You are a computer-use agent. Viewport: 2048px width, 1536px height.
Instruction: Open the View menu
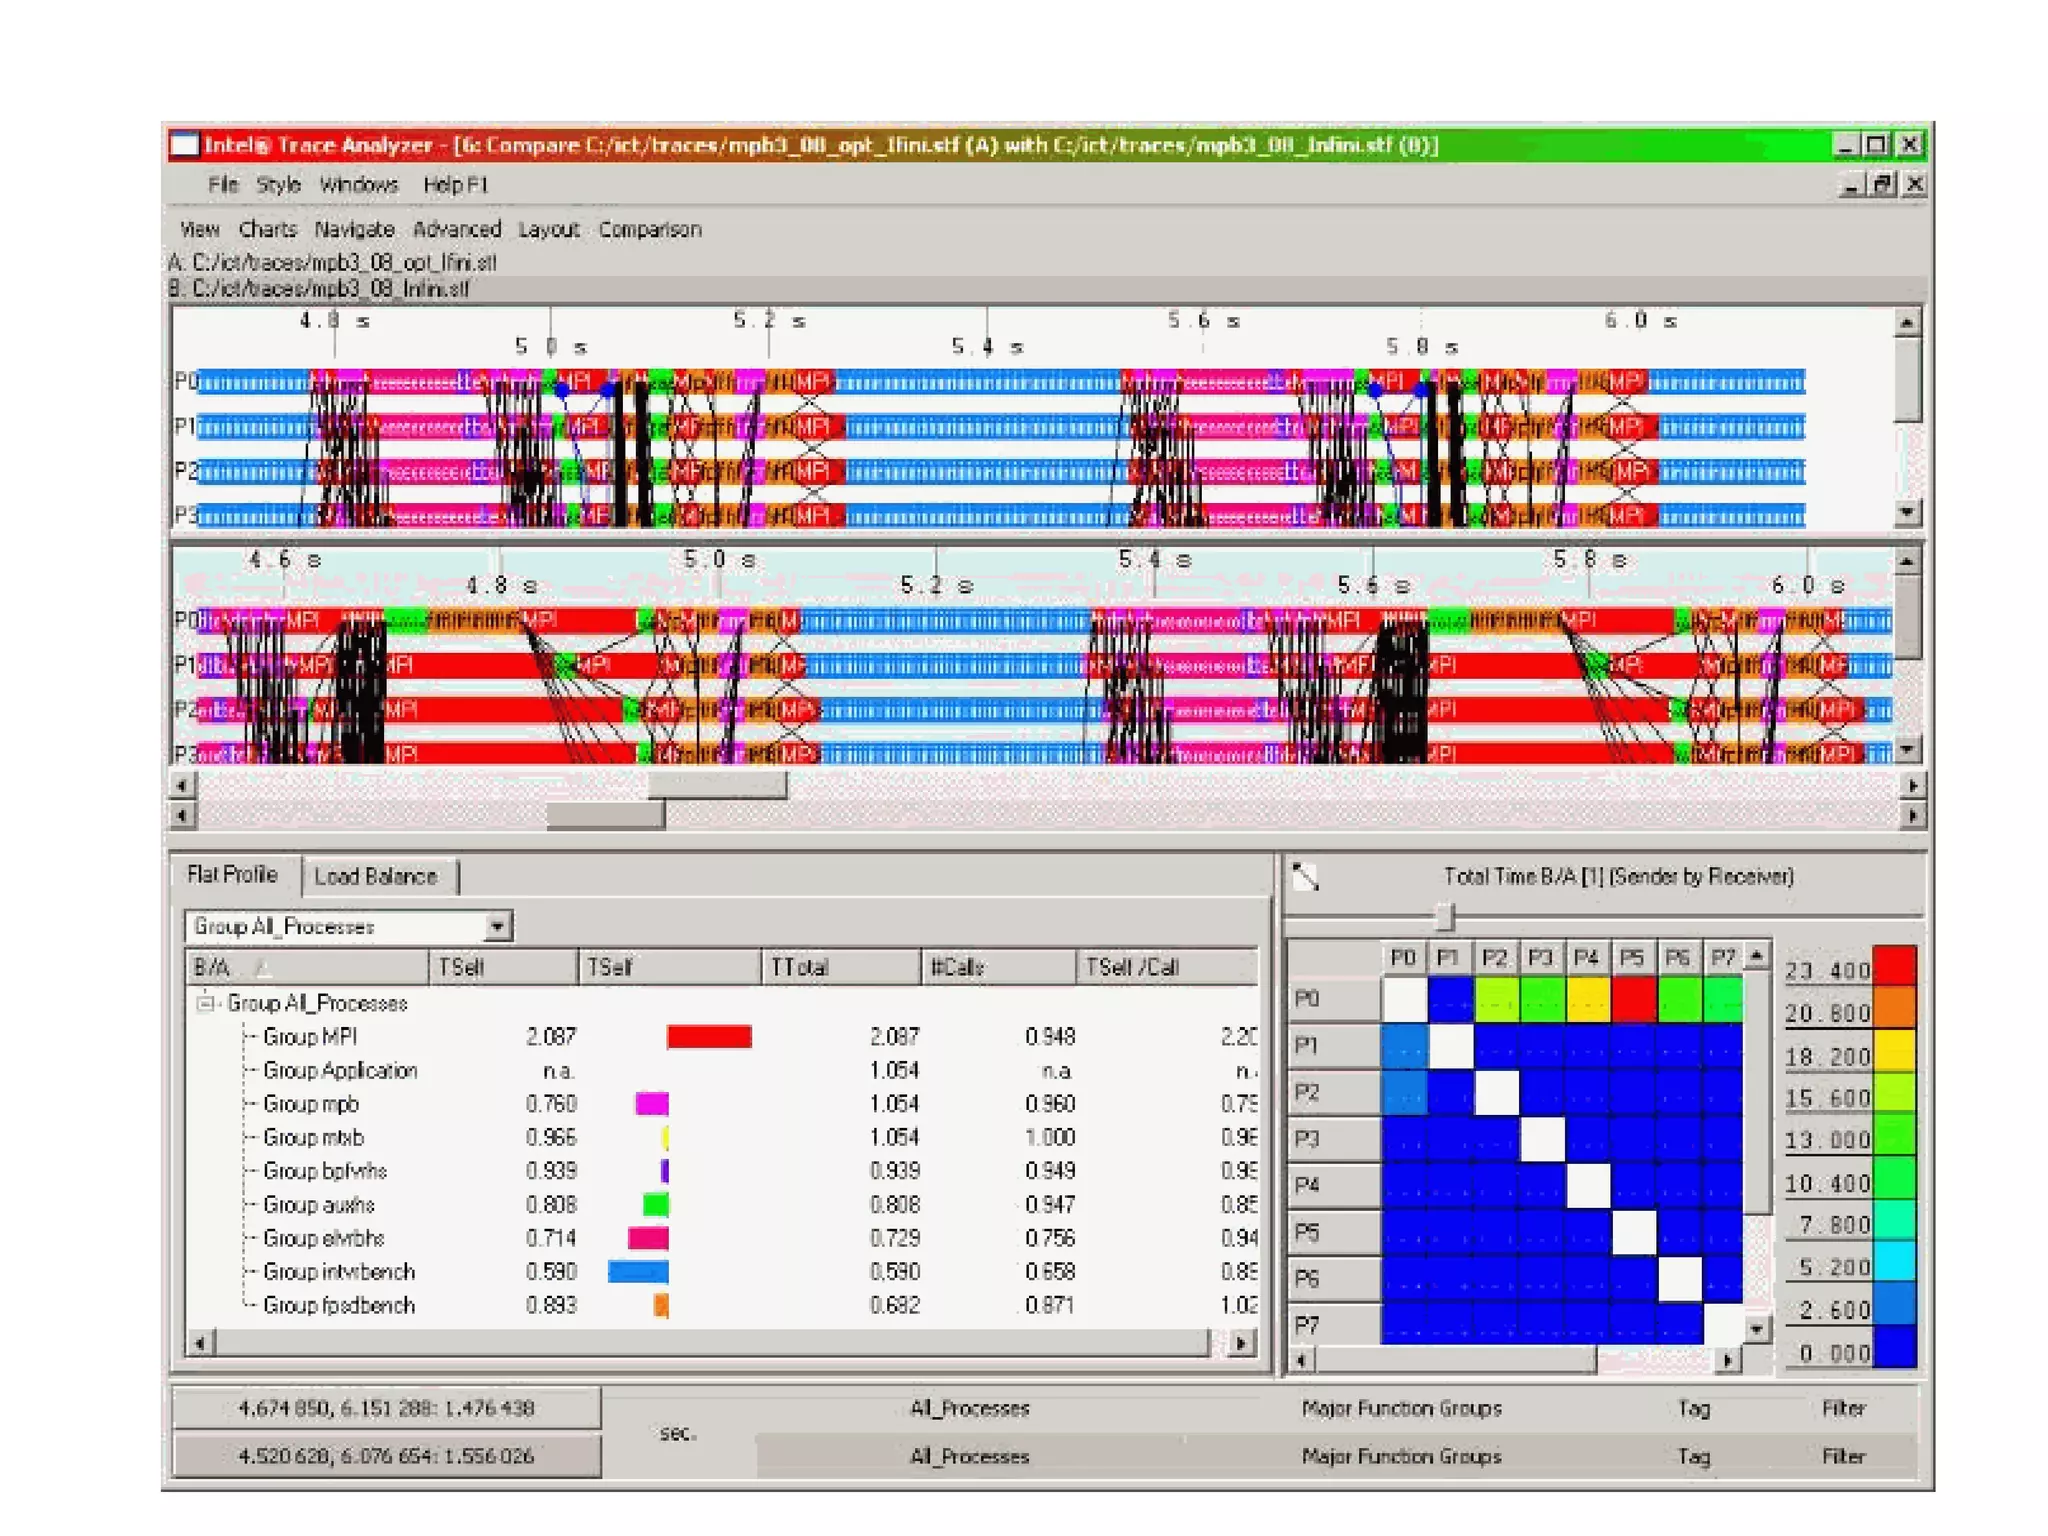pyautogui.click(x=199, y=230)
